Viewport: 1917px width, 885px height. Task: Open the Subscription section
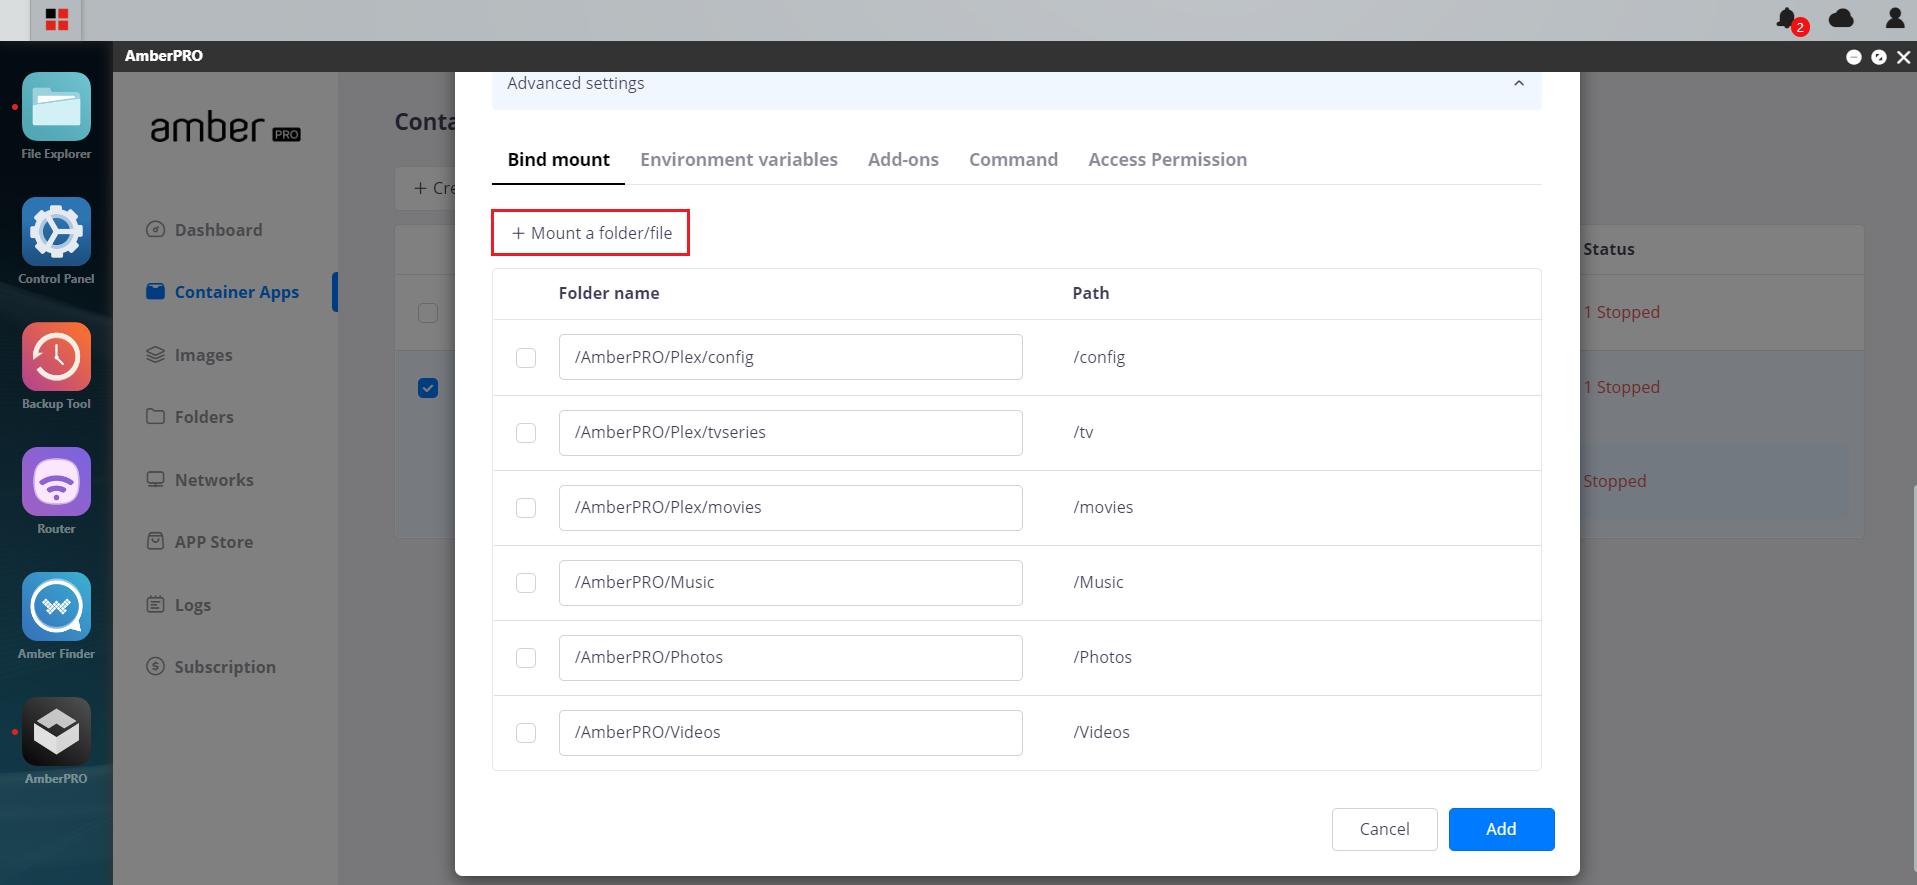(x=225, y=667)
